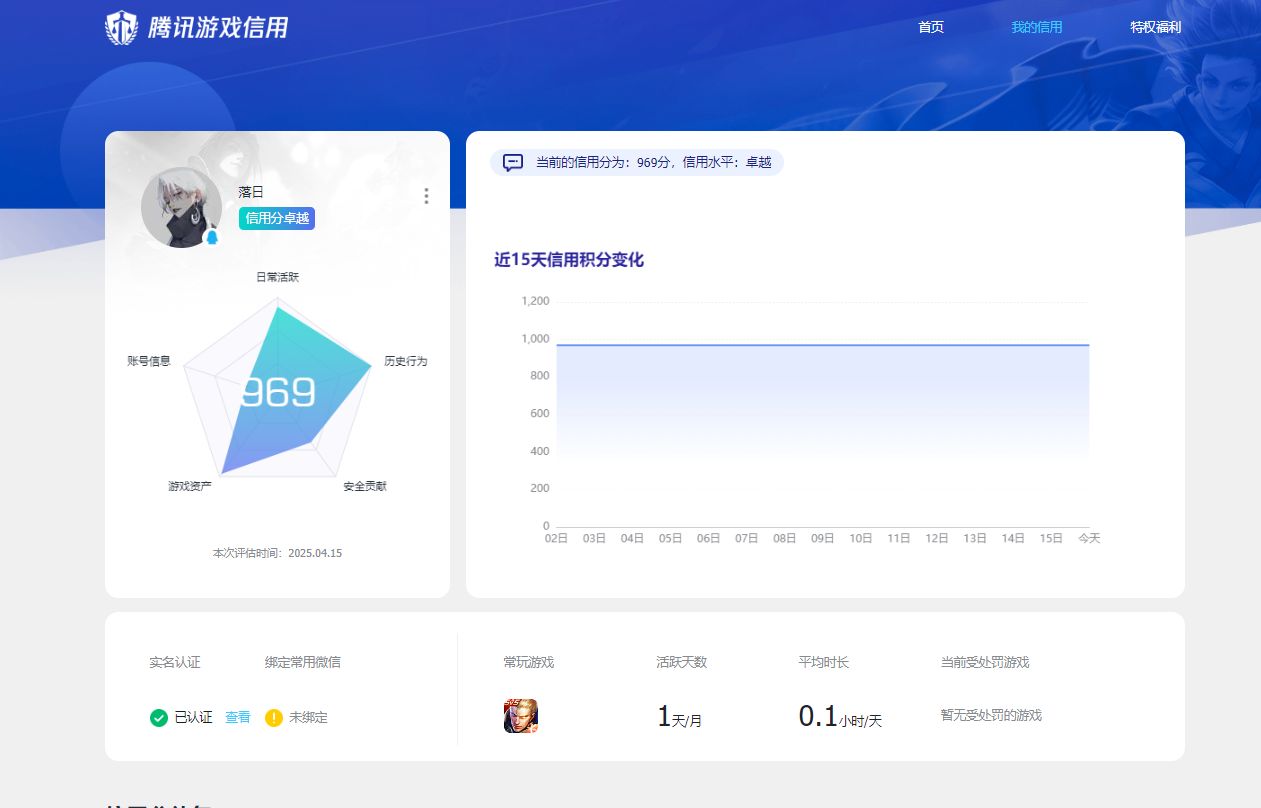Click the 游戏资产 radar axis label
The width and height of the screenshot is (1261, 808).
coord(190,486)
